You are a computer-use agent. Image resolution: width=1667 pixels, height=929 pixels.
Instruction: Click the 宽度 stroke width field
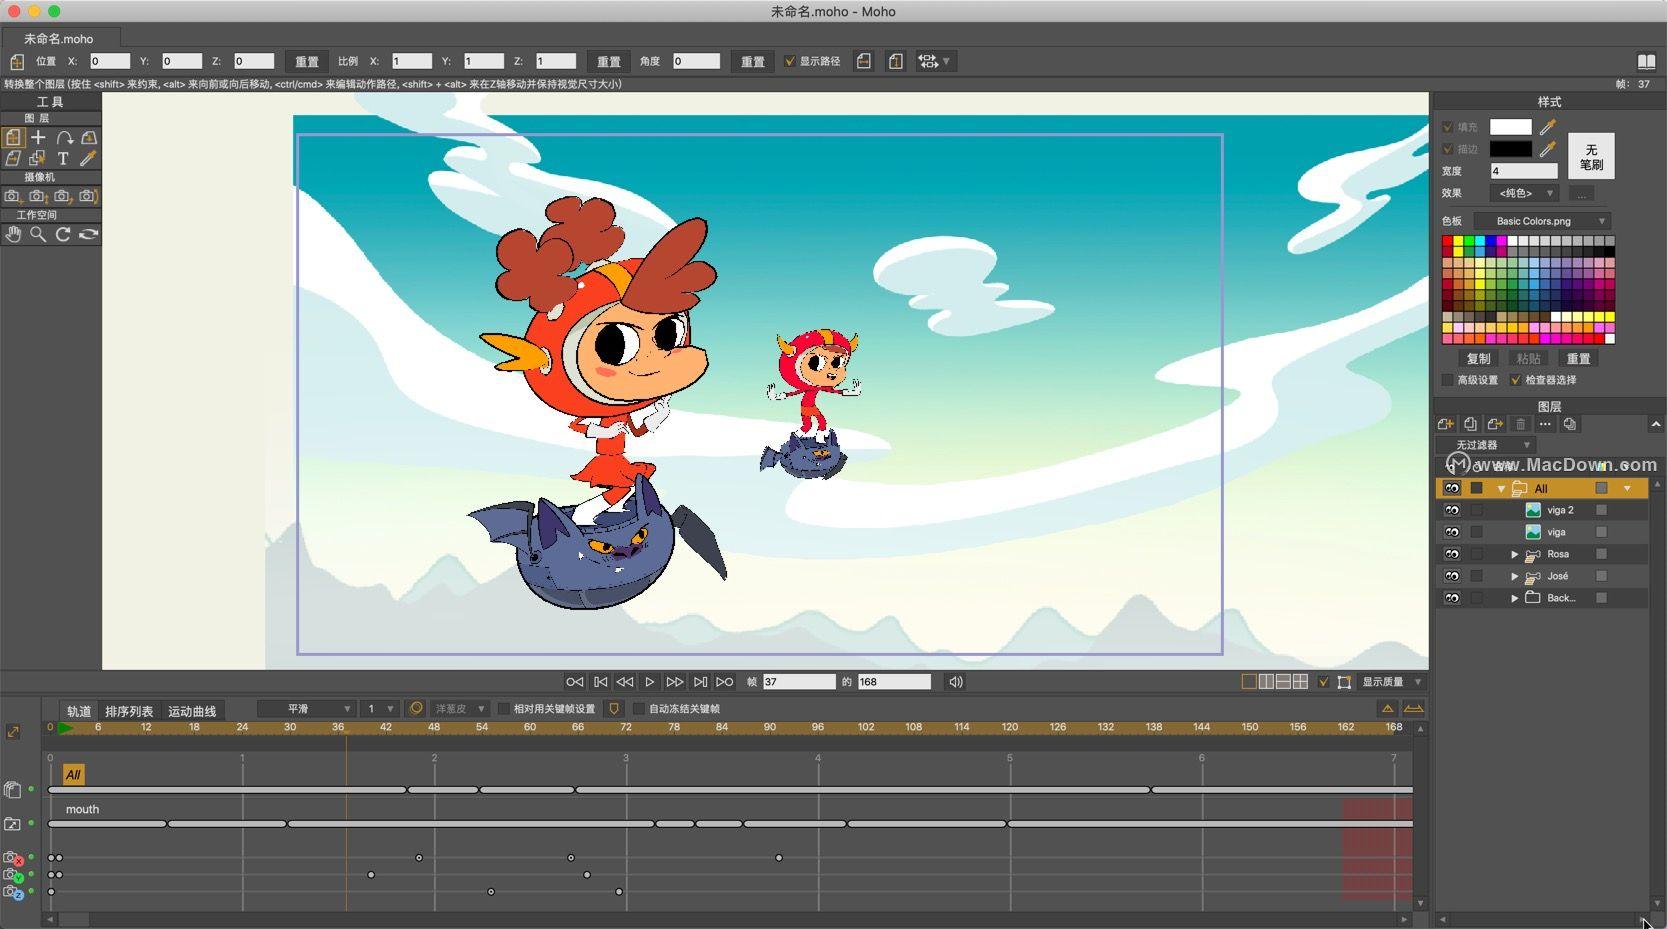[x=1524, y=171]
